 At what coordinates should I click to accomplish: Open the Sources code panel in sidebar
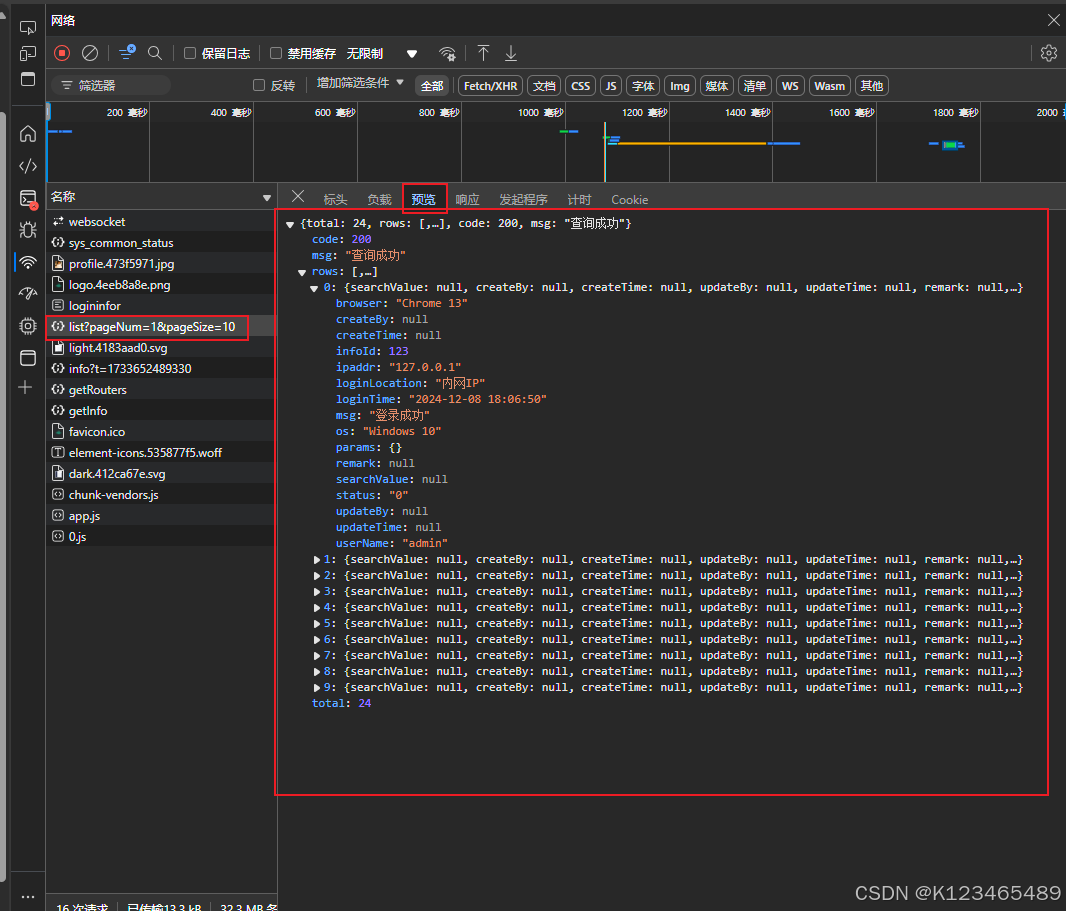pos(28,166)
